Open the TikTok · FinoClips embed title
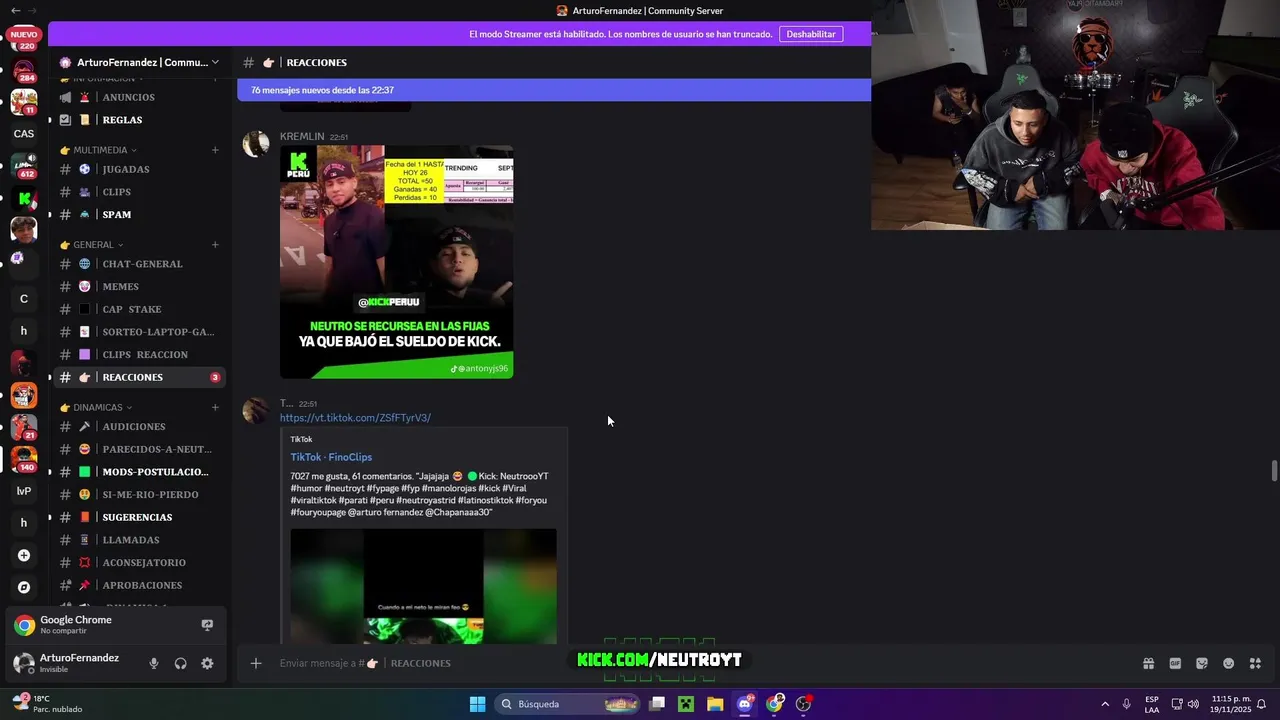 coord(331,457)
